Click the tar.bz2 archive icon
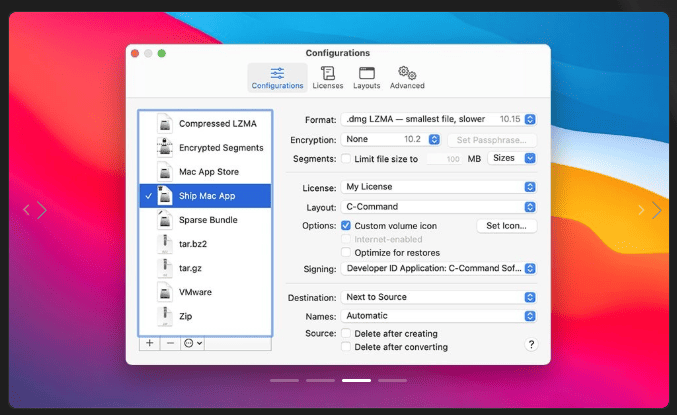 point(165,244)
